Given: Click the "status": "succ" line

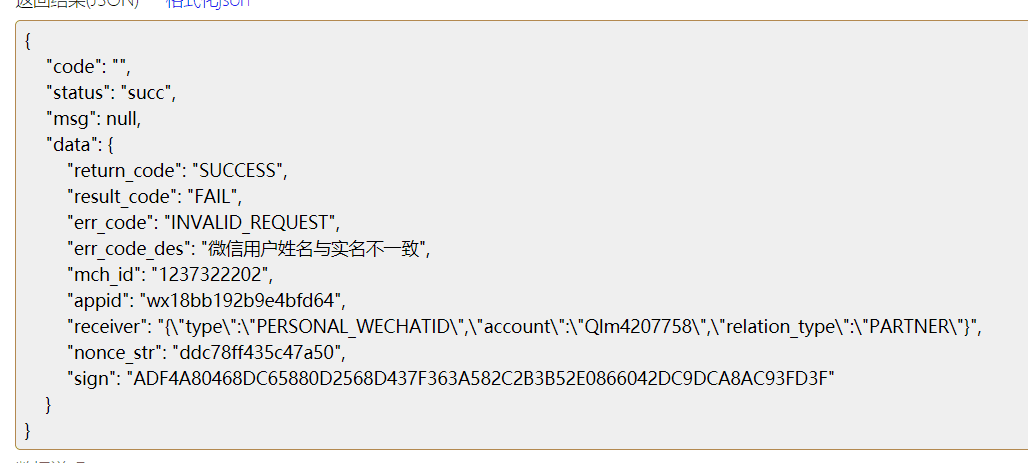Looking at the screenshot, I should click(110, 93).
